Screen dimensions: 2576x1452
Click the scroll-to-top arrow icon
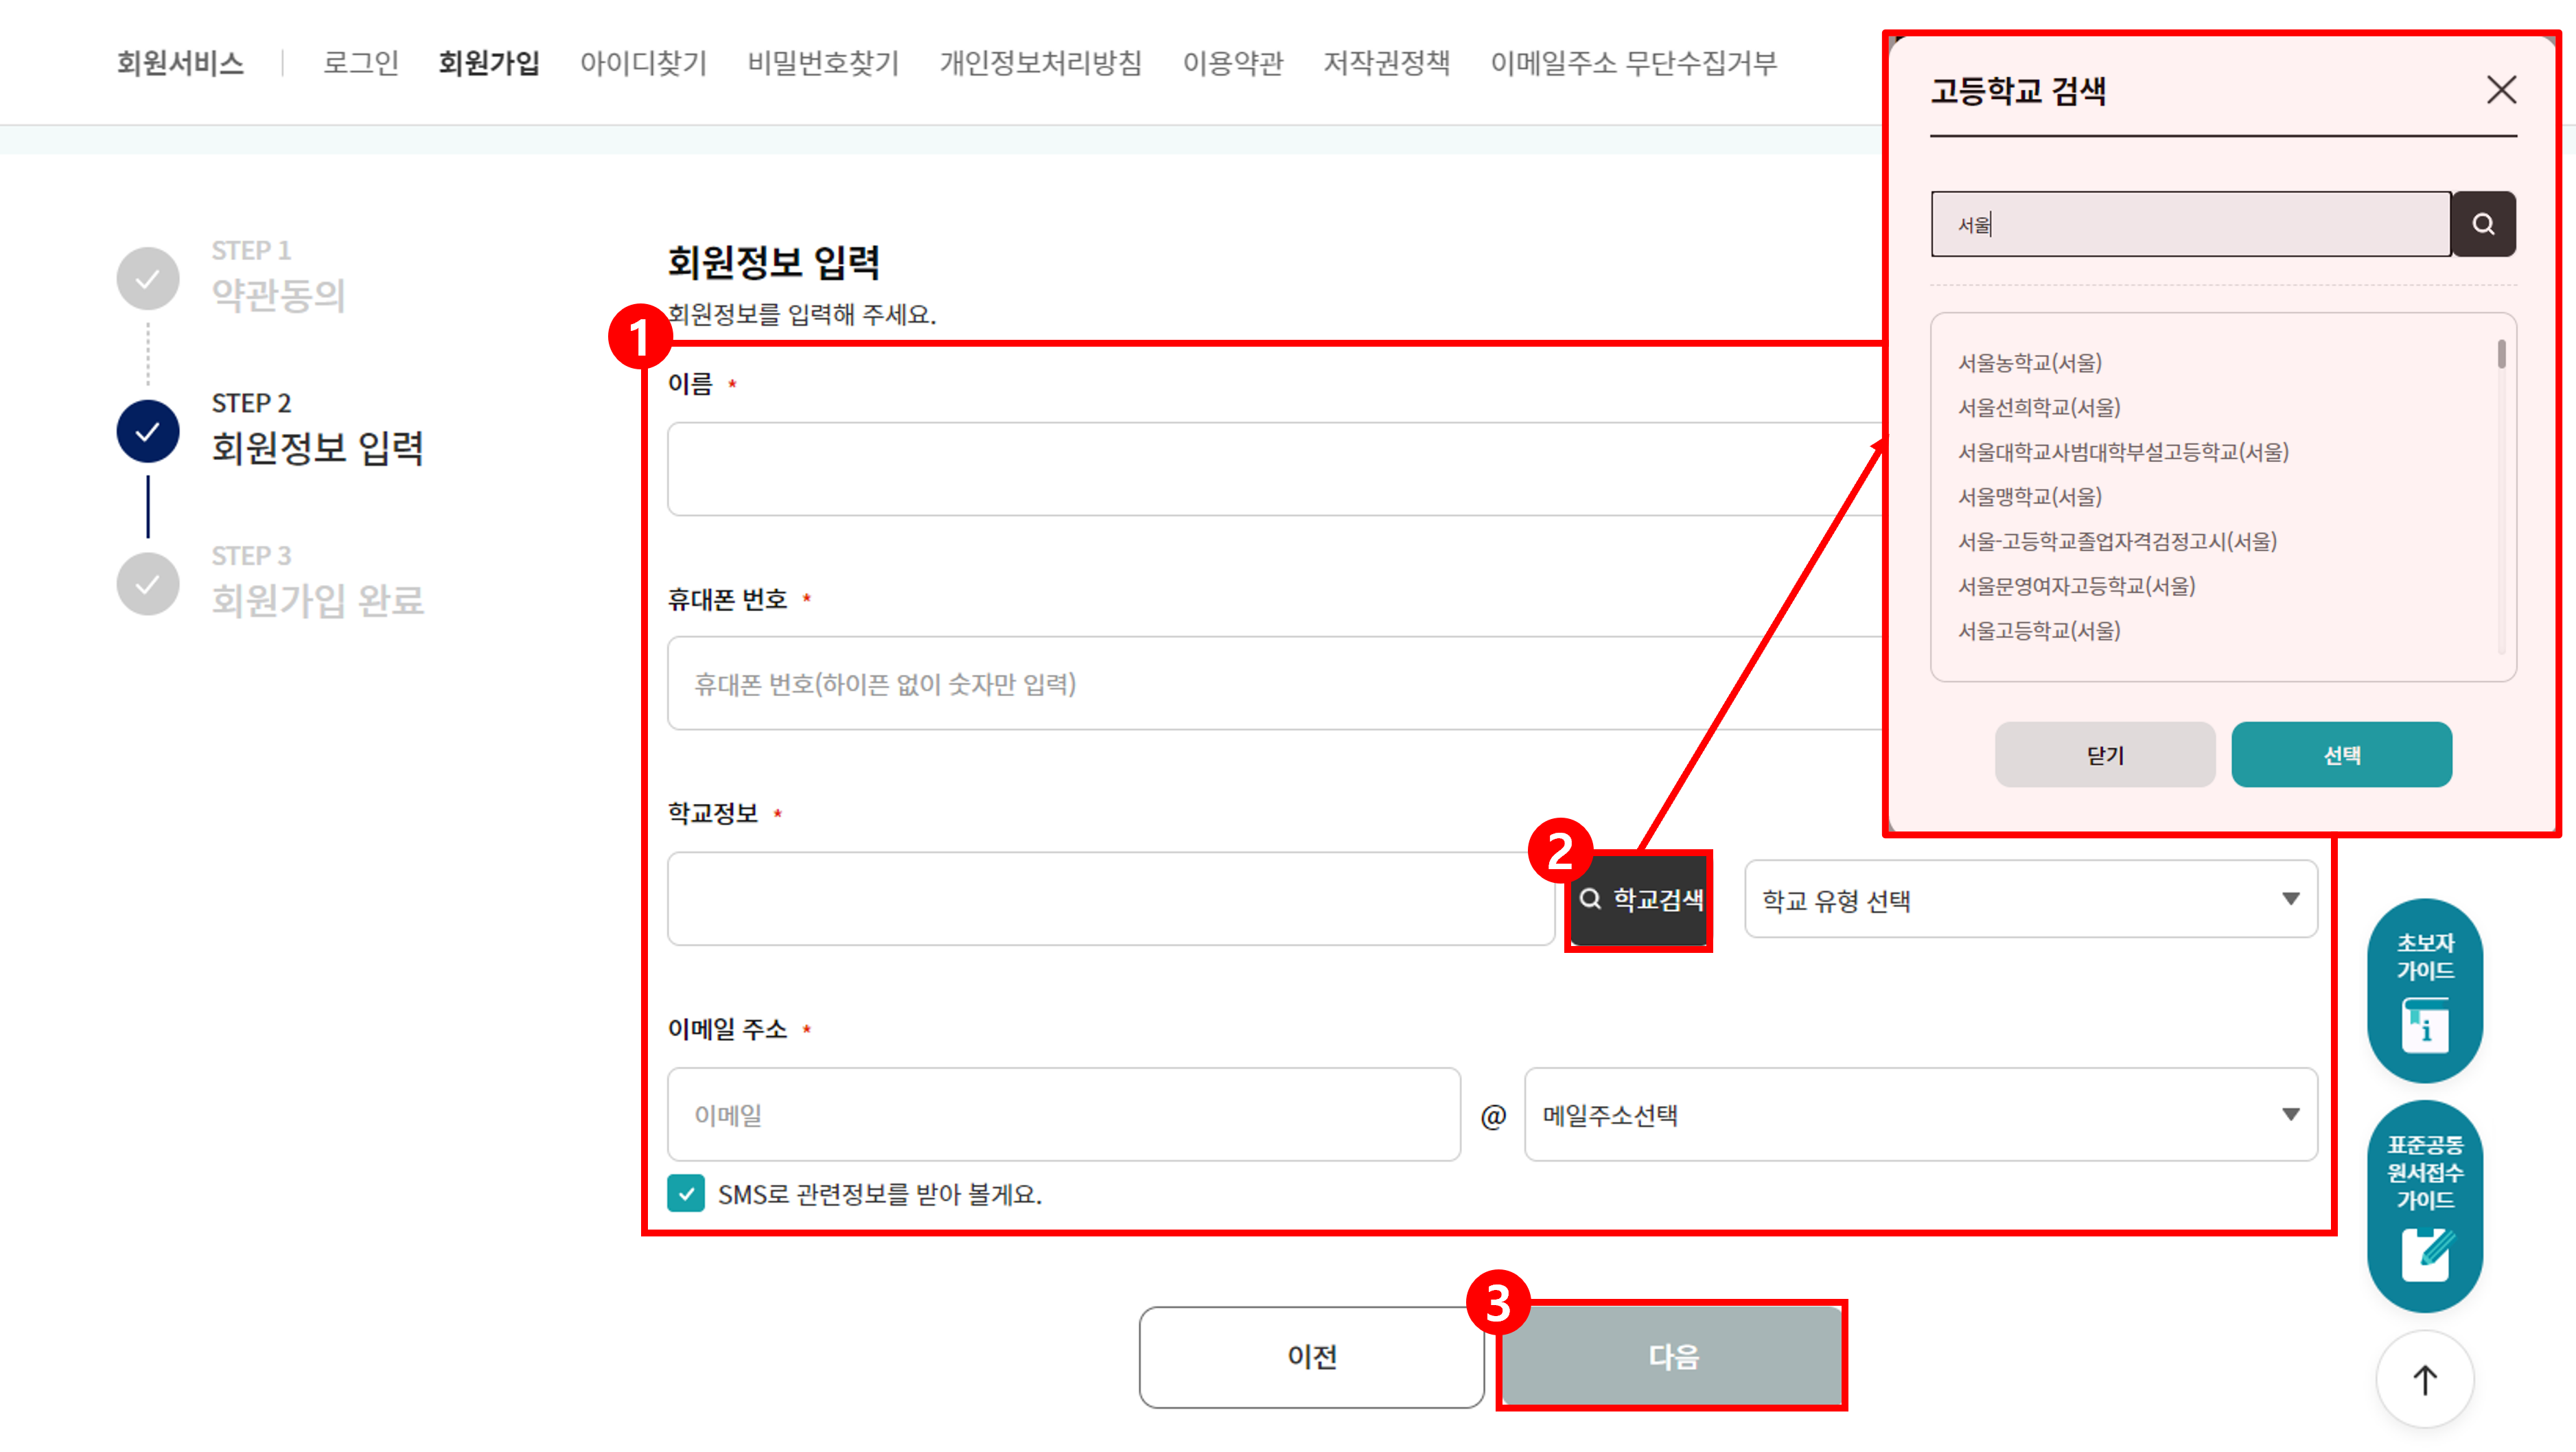(x=2425, y=1380)
